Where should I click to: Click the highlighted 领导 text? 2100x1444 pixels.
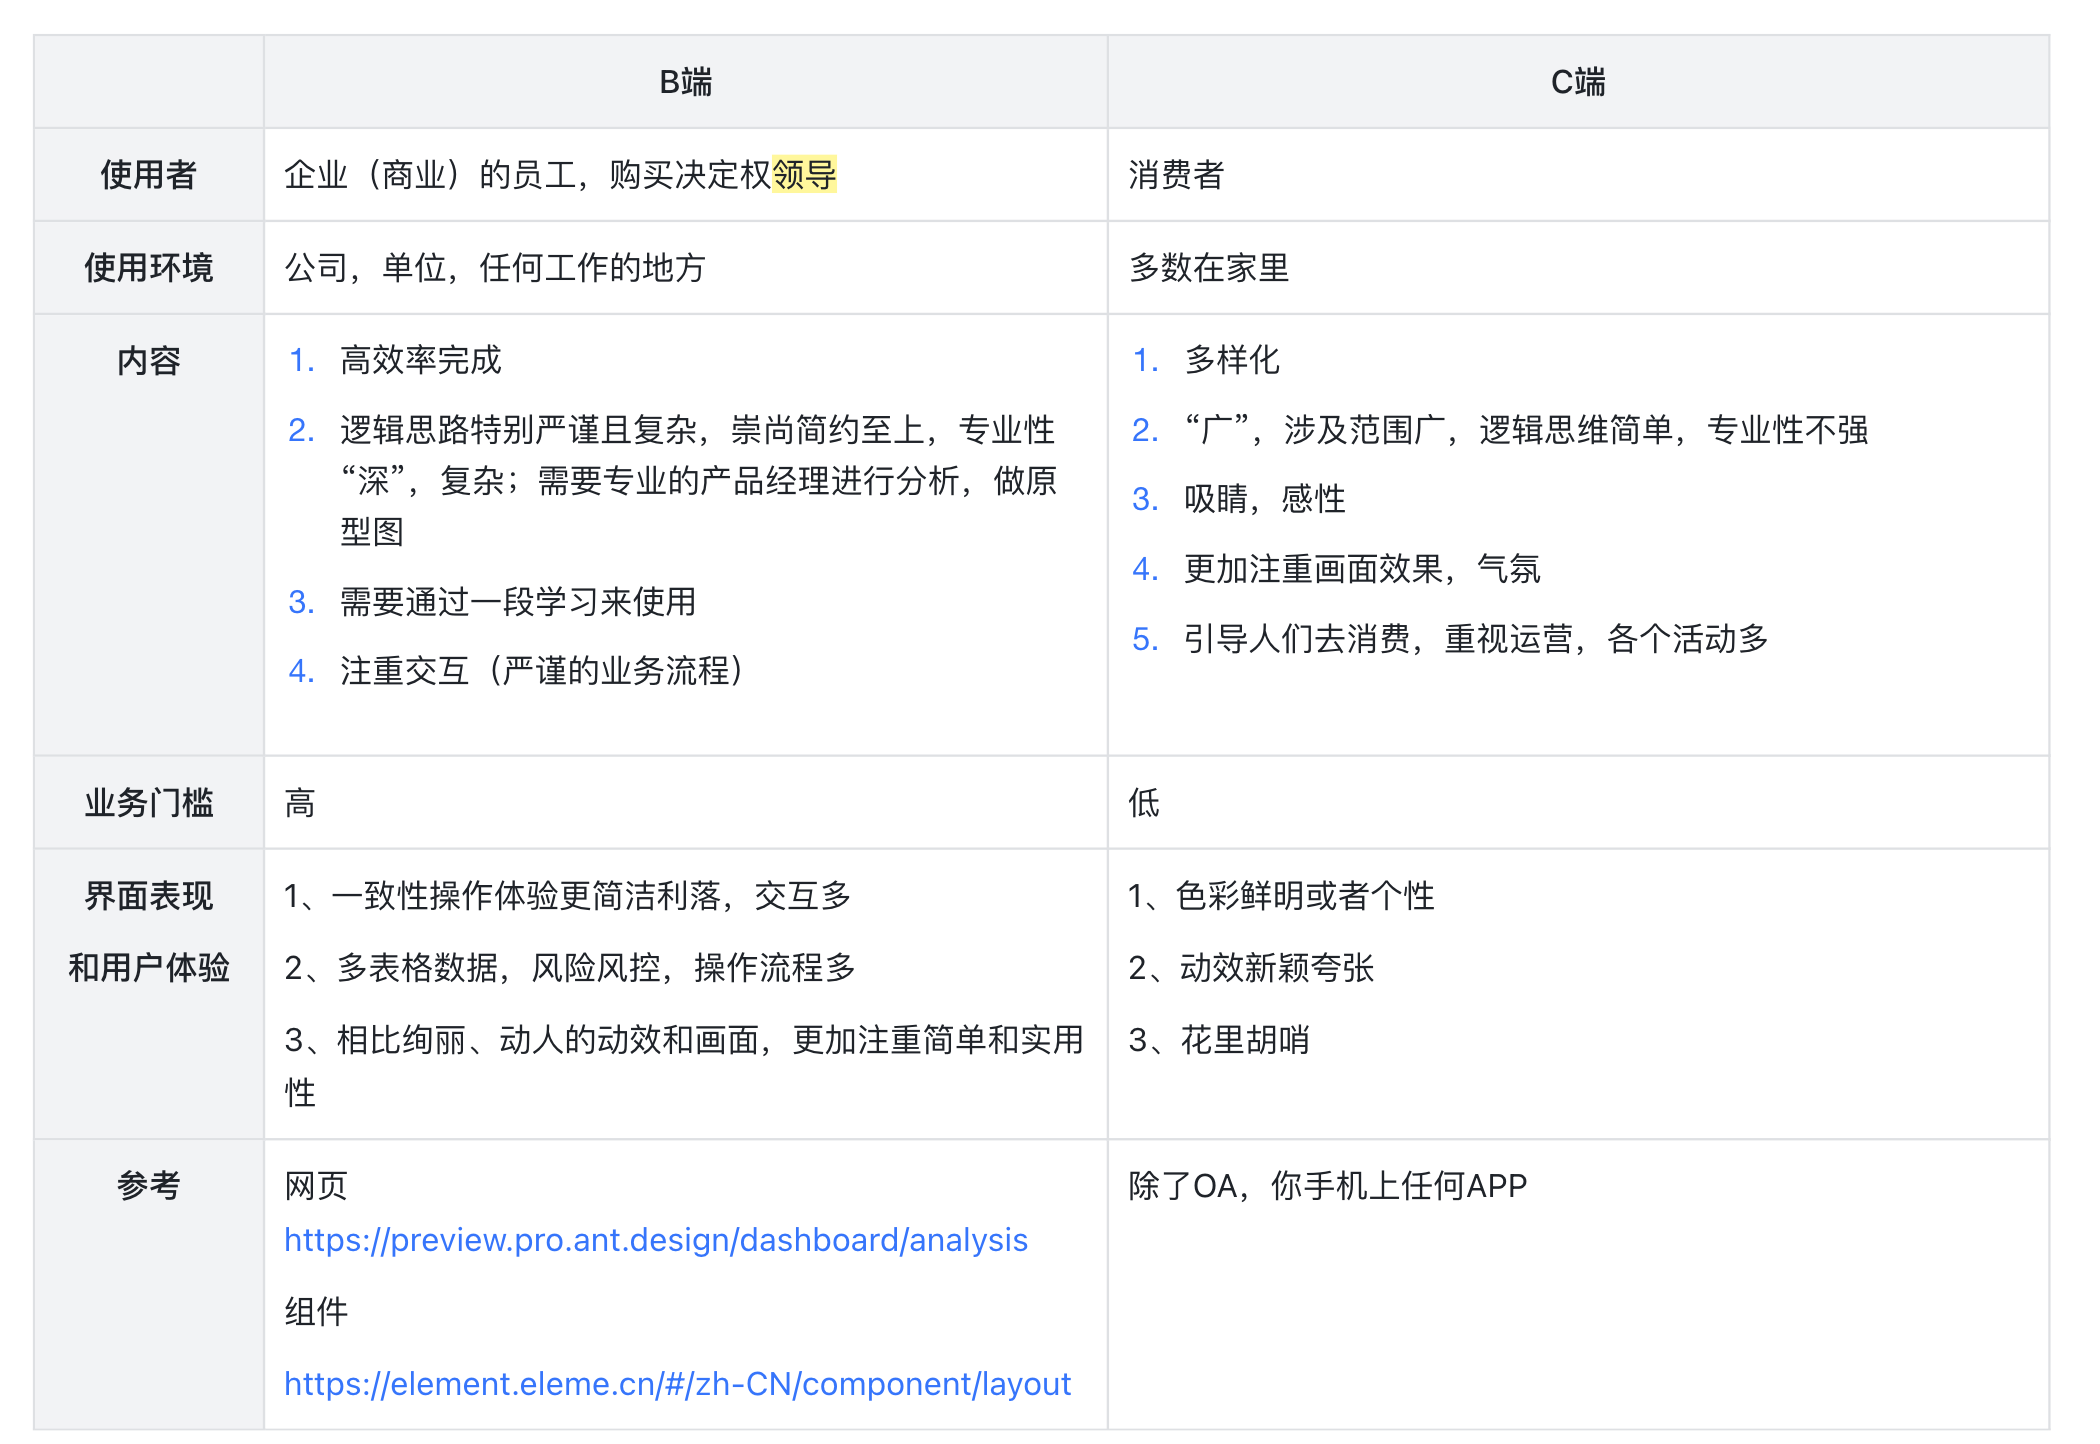[x=804, y=175]
